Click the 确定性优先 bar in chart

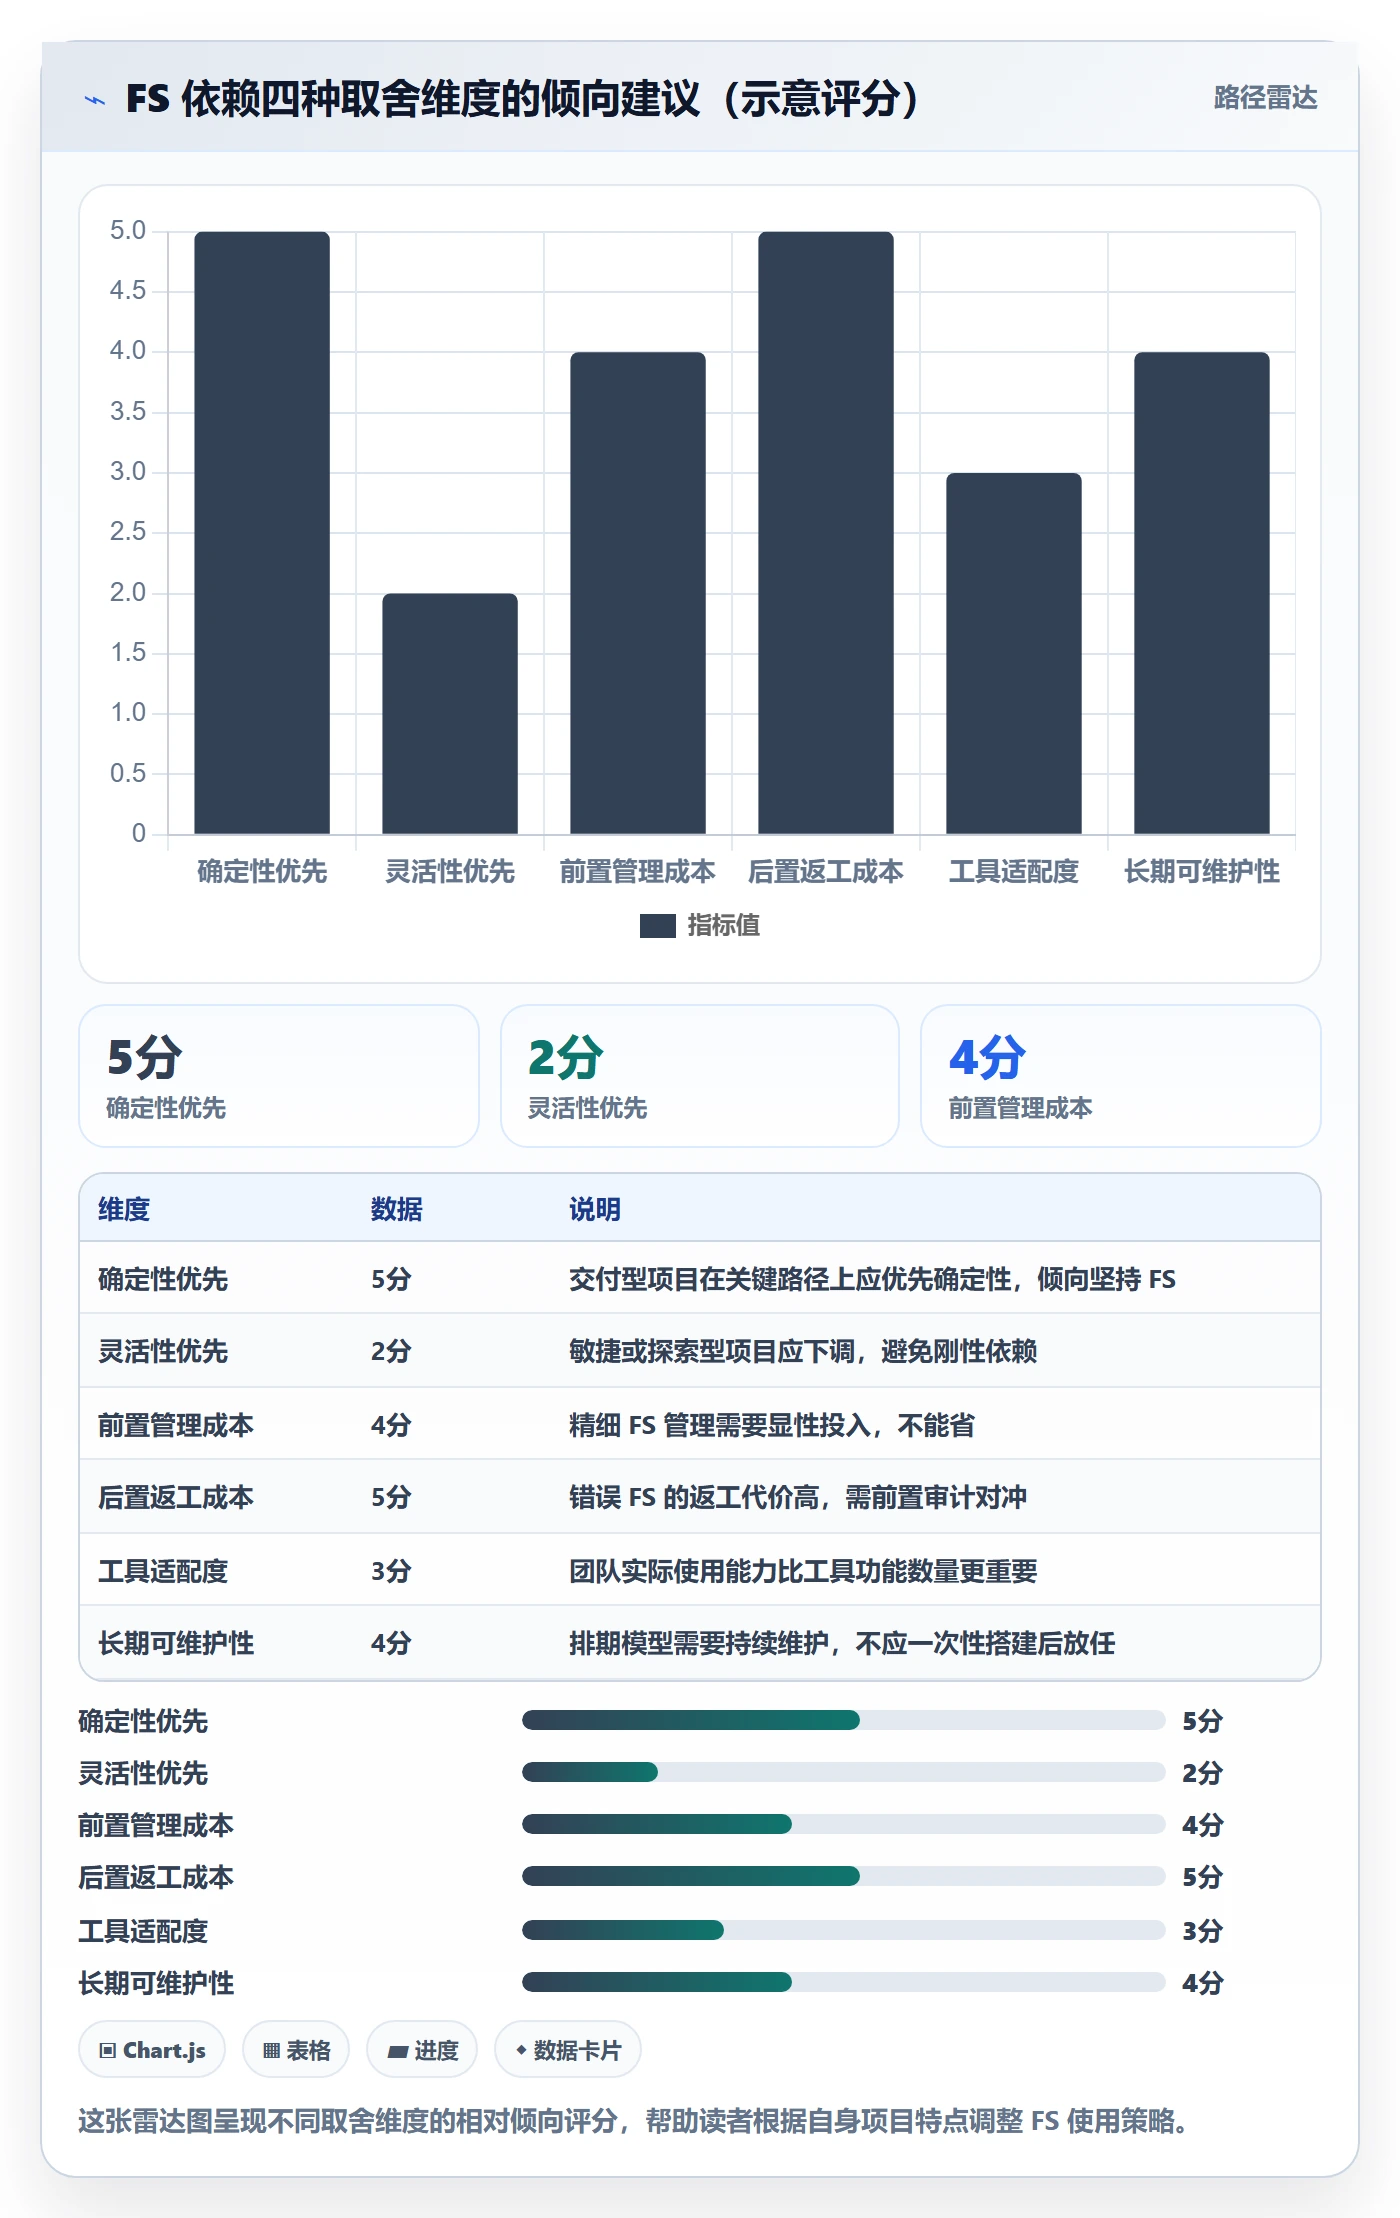pos(262,532)
